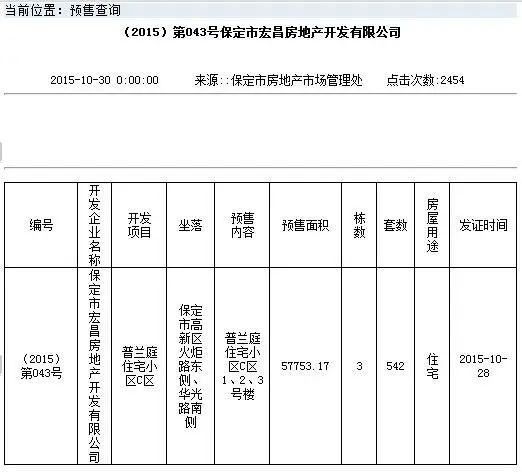Screen dimensions: 522x472
Task: Select the 套数 column header
Action: click(x=395, y=225)
